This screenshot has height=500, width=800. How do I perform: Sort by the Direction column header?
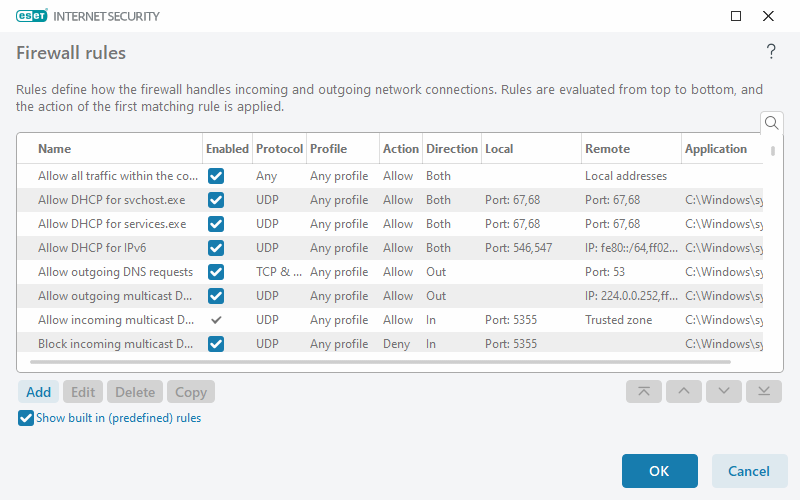click(x=451, y=149)
